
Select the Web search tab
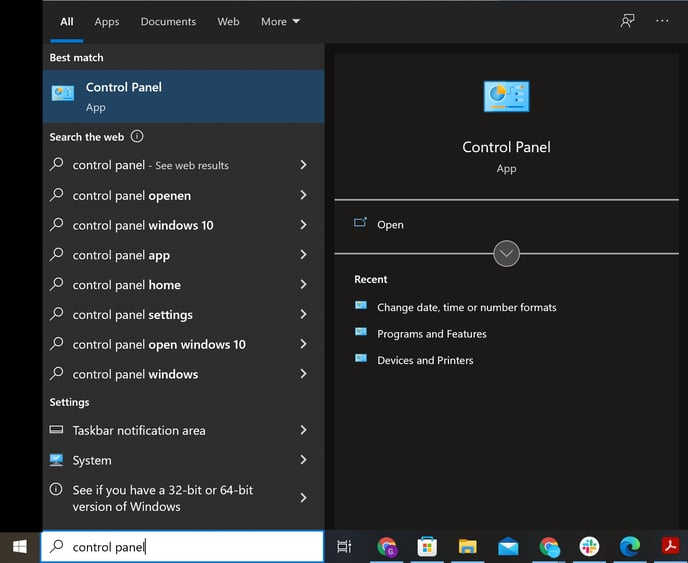(x=228, y=21)
